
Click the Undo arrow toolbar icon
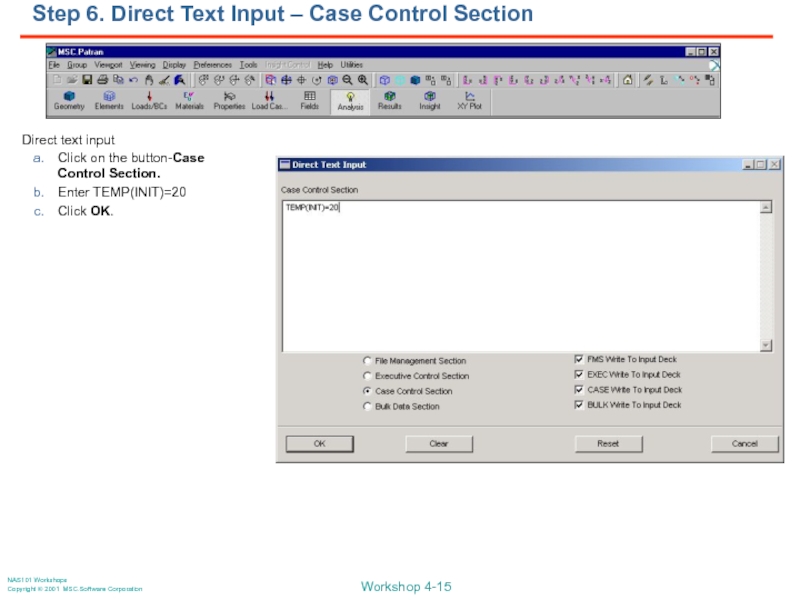tap(134, 80)
